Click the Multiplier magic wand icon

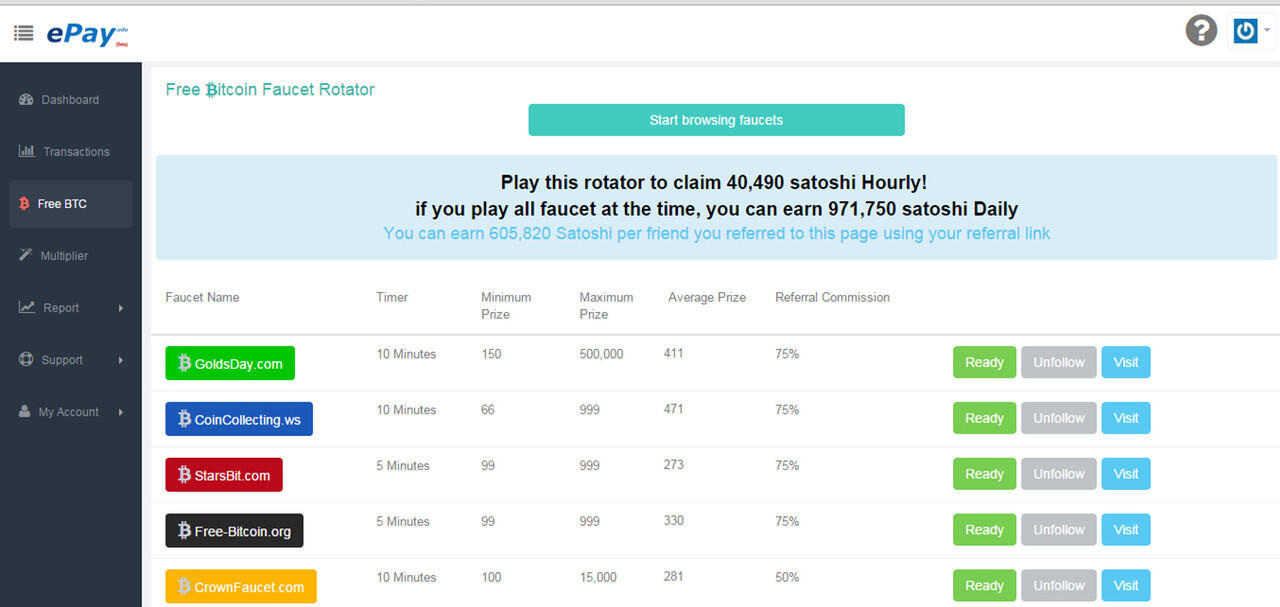point(26,255)
